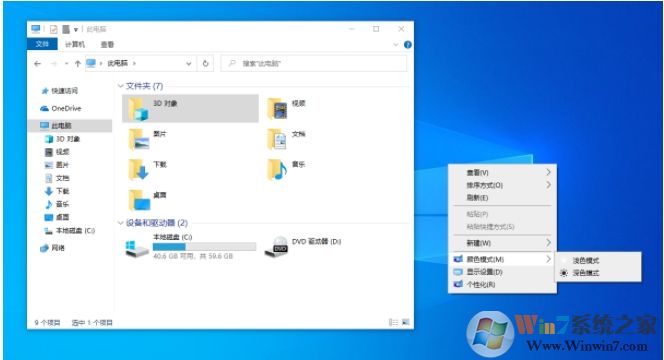Select the DVD 驱动器 (D:) drive tile
The image size is (664, 360).
click(303, 246)
